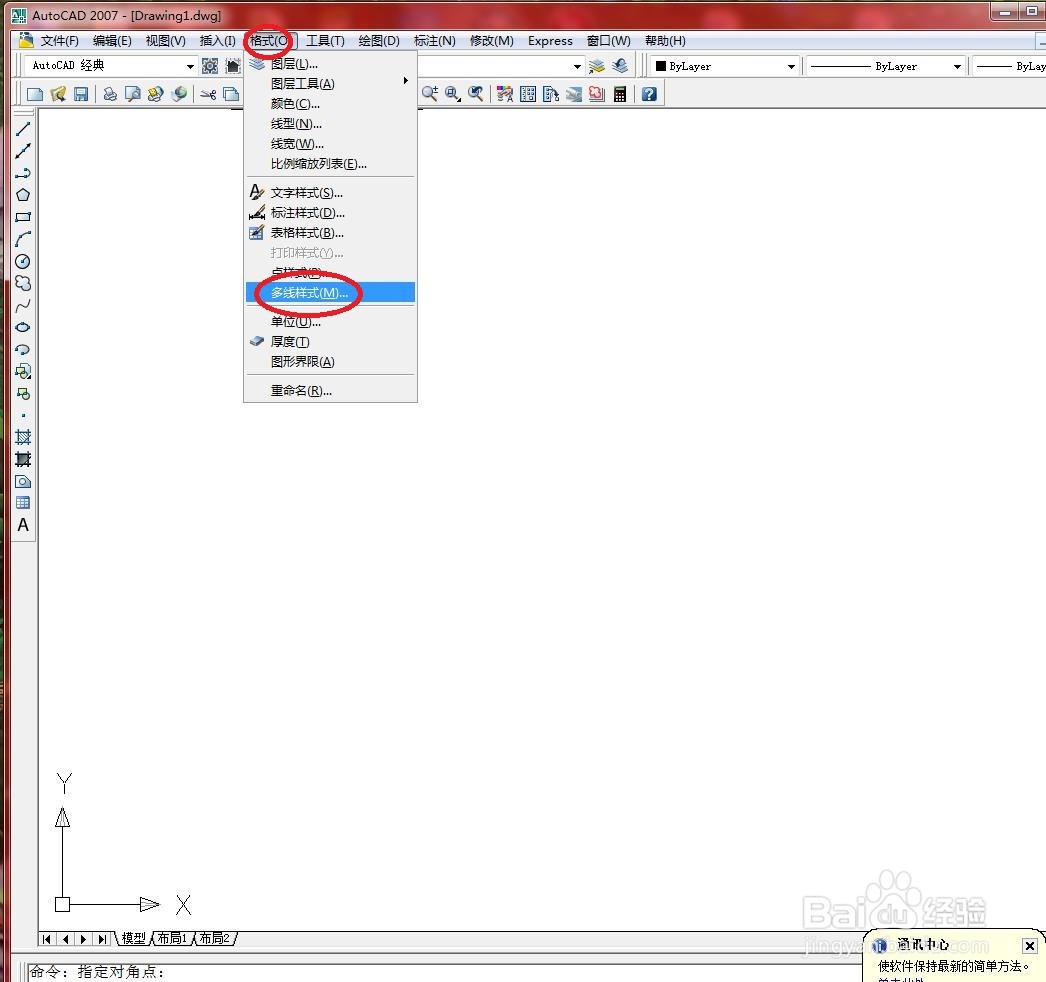Open the DesignCenter icon
The width and height of the screenshot is (1046, 982).
click(528, 94)
